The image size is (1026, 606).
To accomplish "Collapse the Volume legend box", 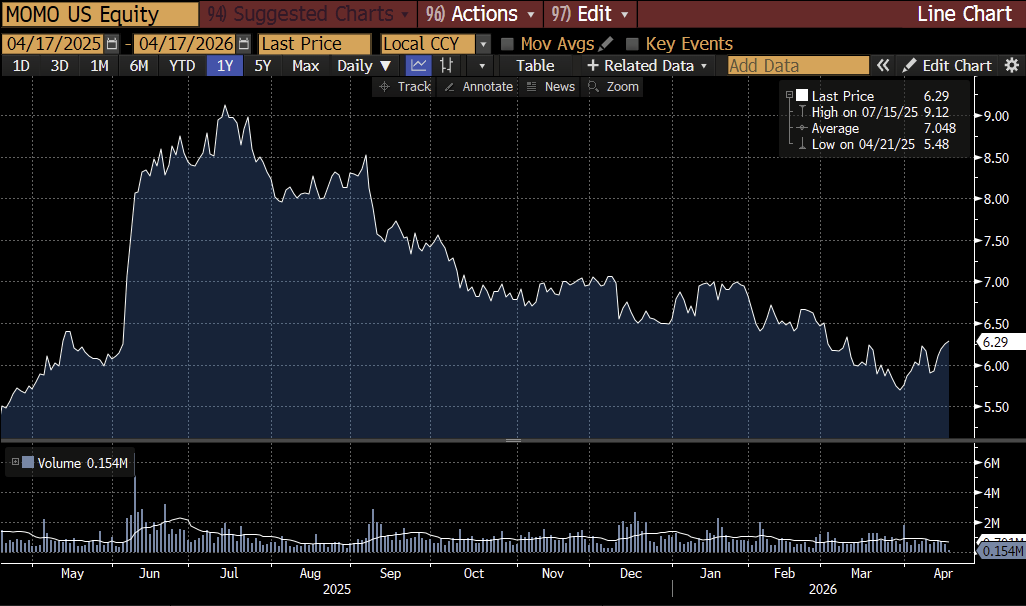I will pyautogui.click(x=15, y=462).
